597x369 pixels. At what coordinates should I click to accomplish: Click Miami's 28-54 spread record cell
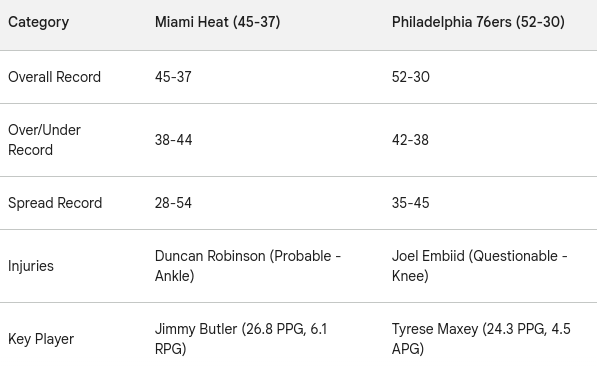[173, 203]
